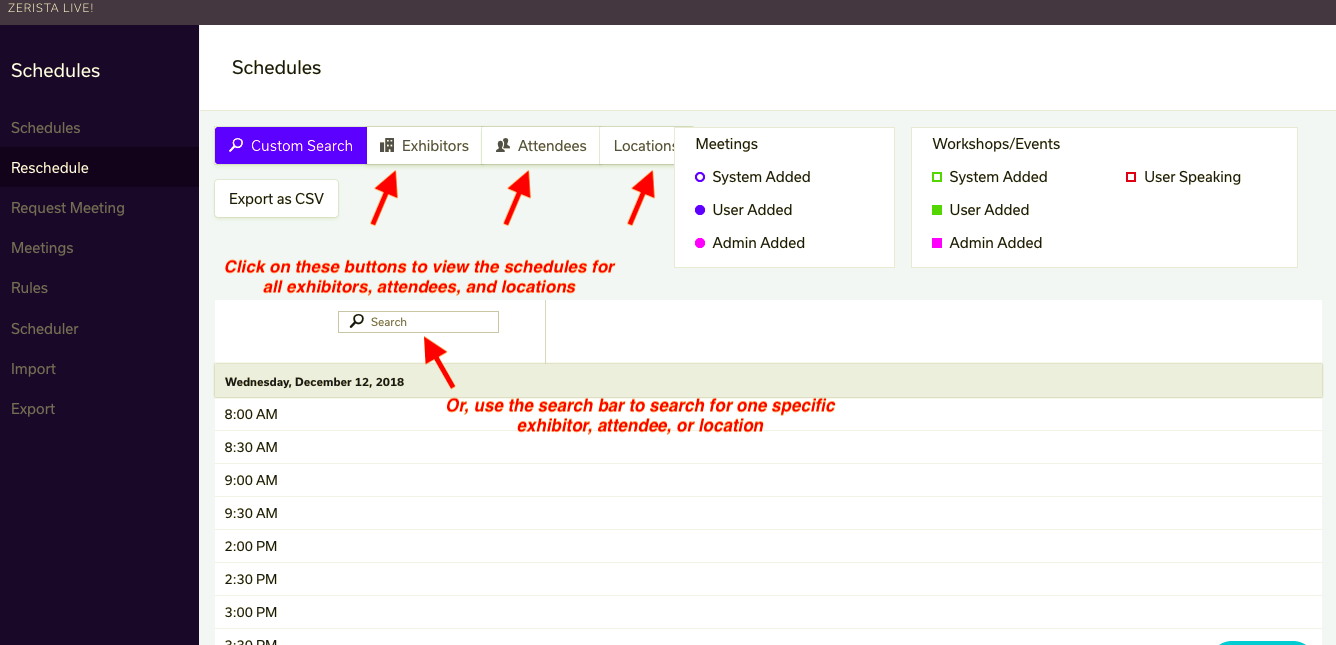
Task: Open the Custom Search tab
Action: (x=291, y=145)
